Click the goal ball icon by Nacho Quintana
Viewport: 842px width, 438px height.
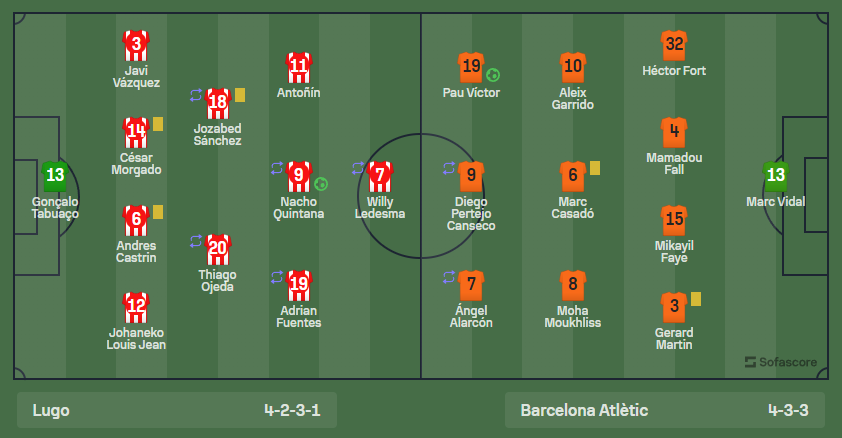point(321,184)
